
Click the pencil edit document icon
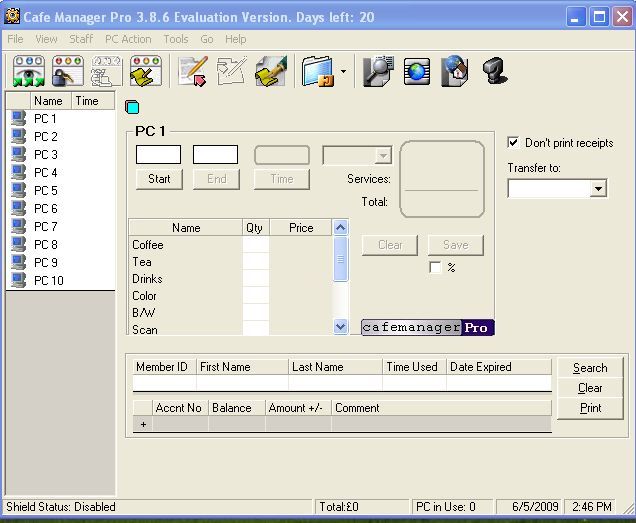coord(193,71)
